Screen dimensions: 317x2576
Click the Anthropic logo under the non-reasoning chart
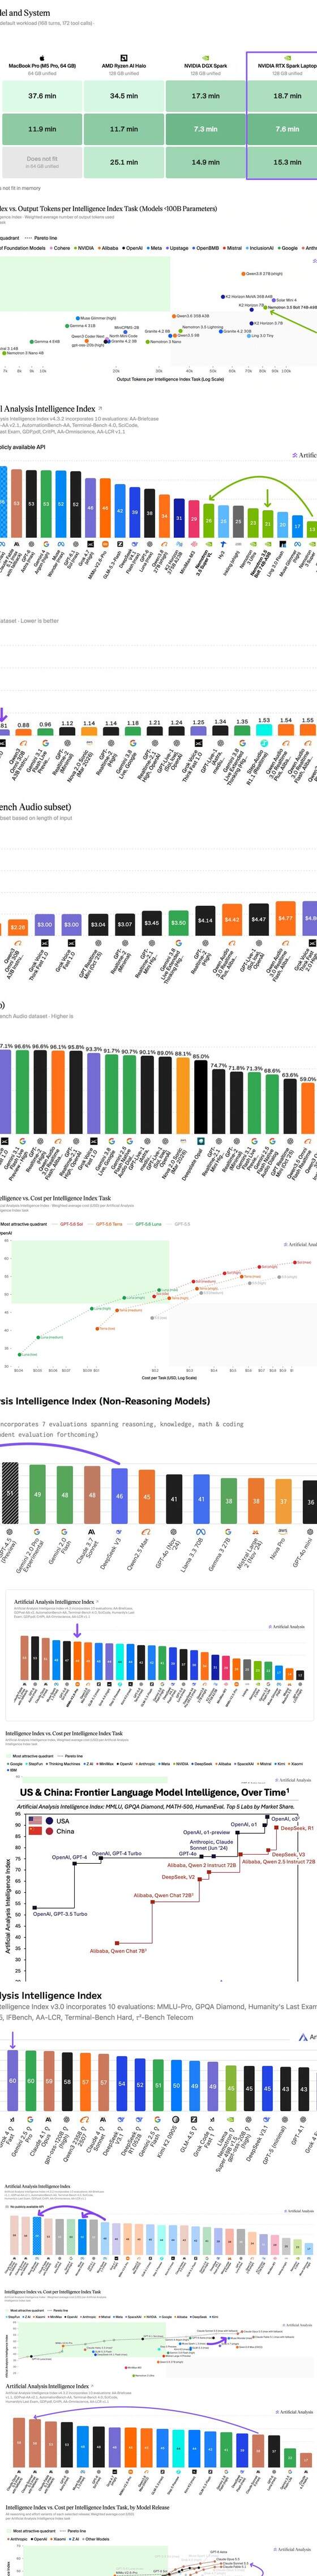pyautogui.click(x=93, y=1532)
